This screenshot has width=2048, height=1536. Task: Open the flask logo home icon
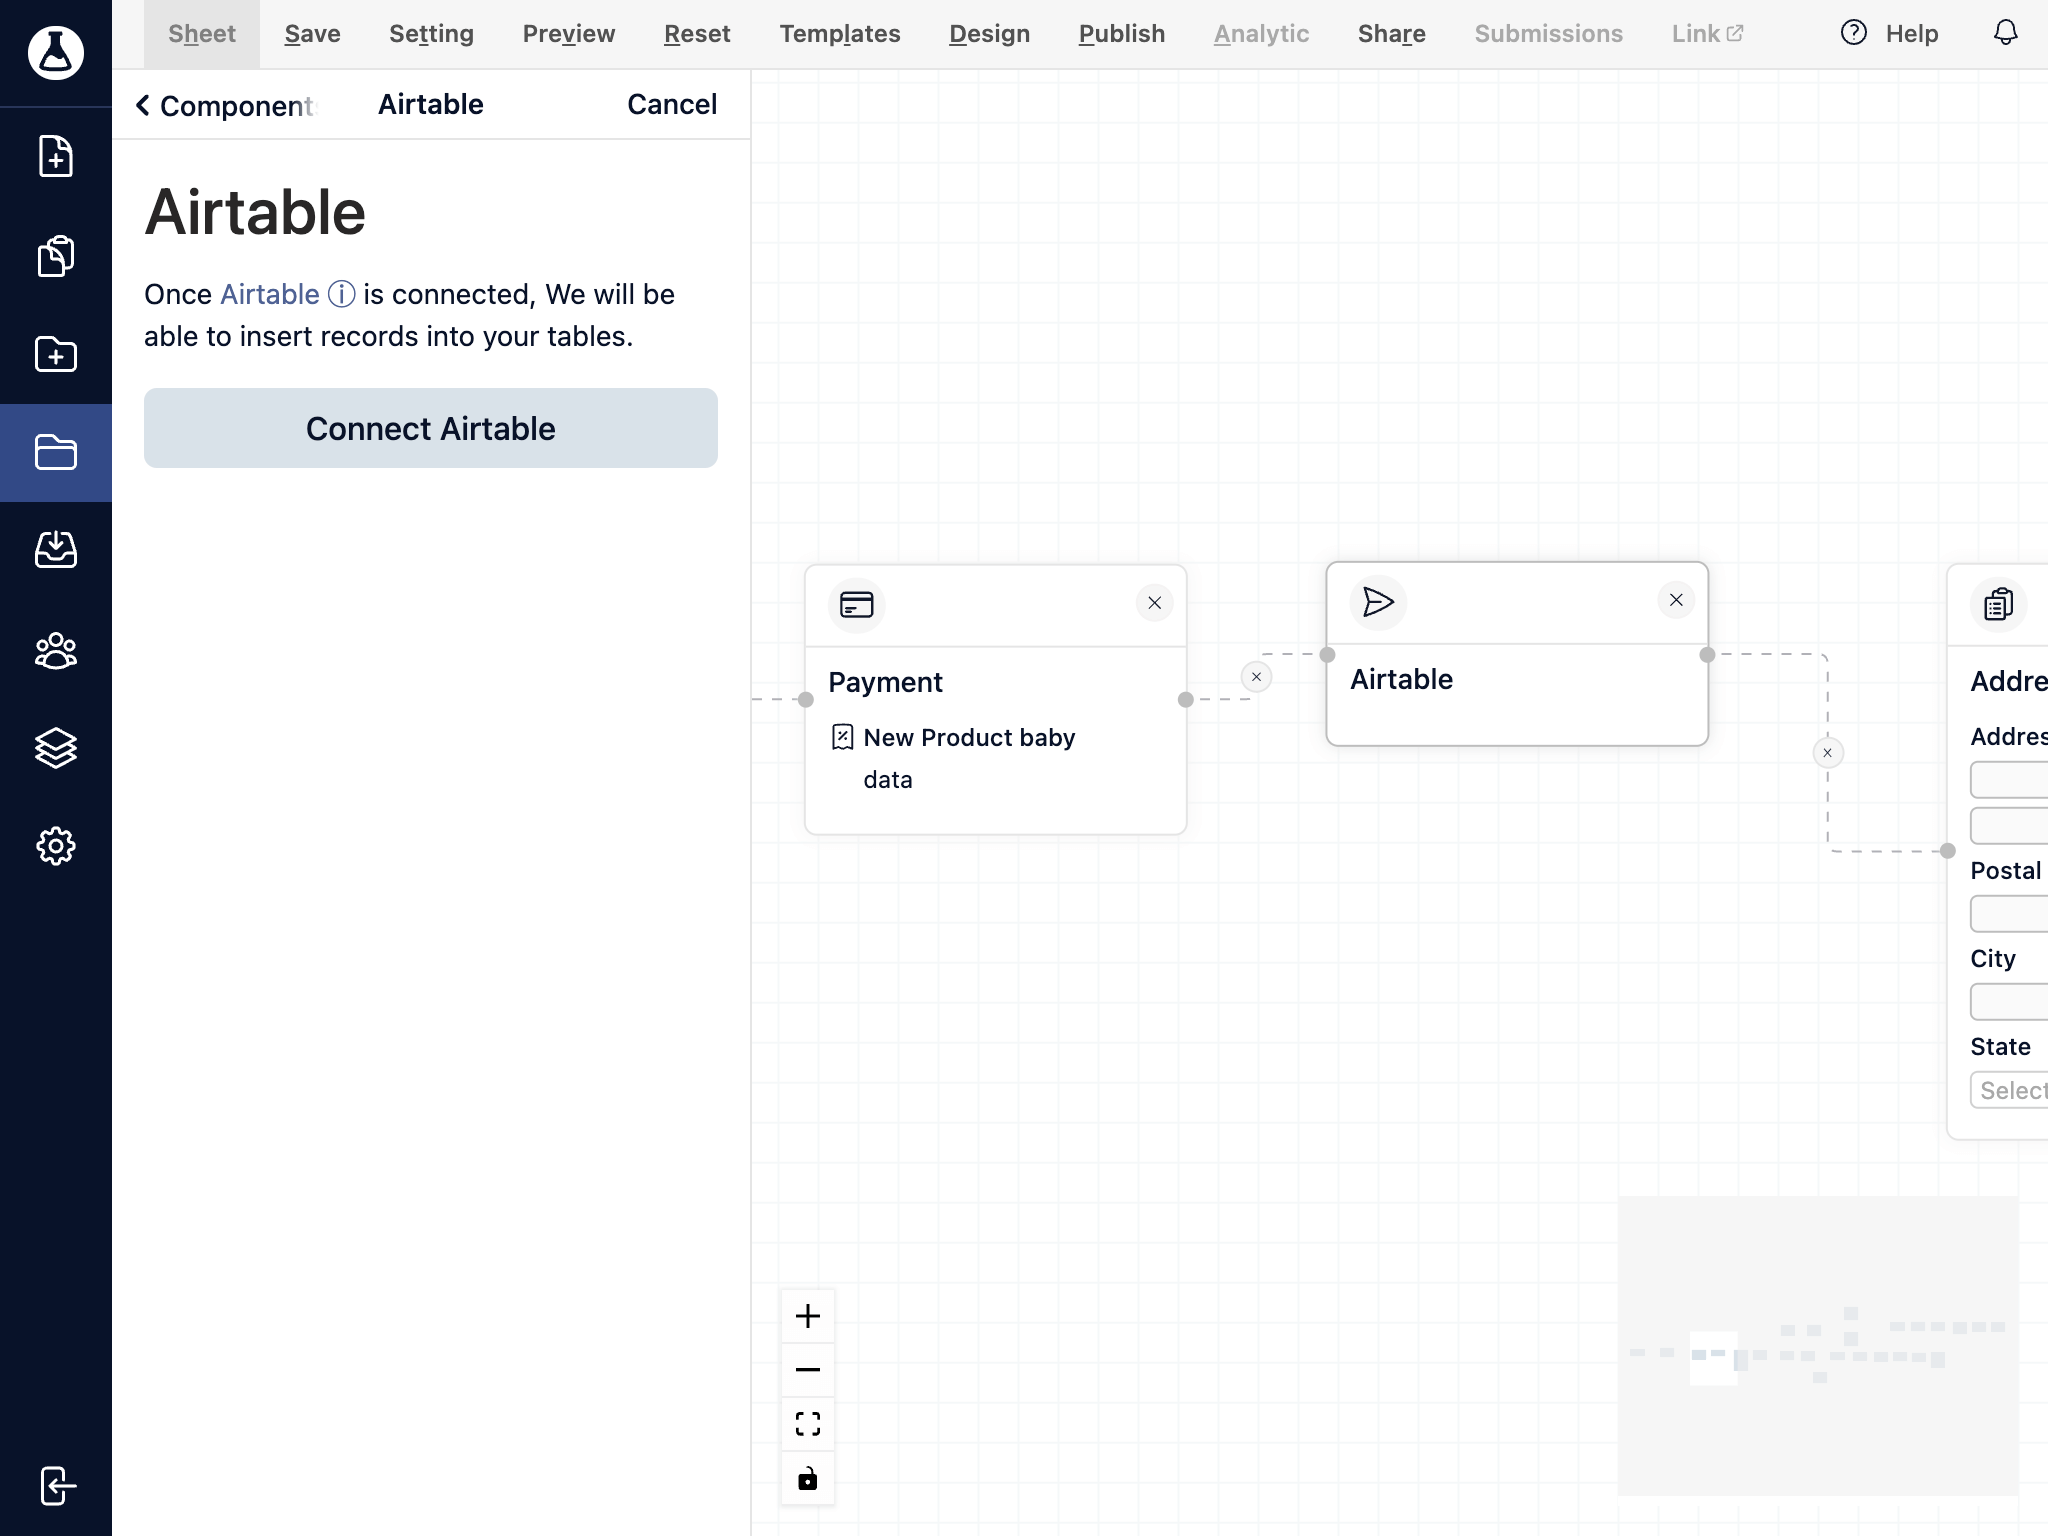coord(55,52)
